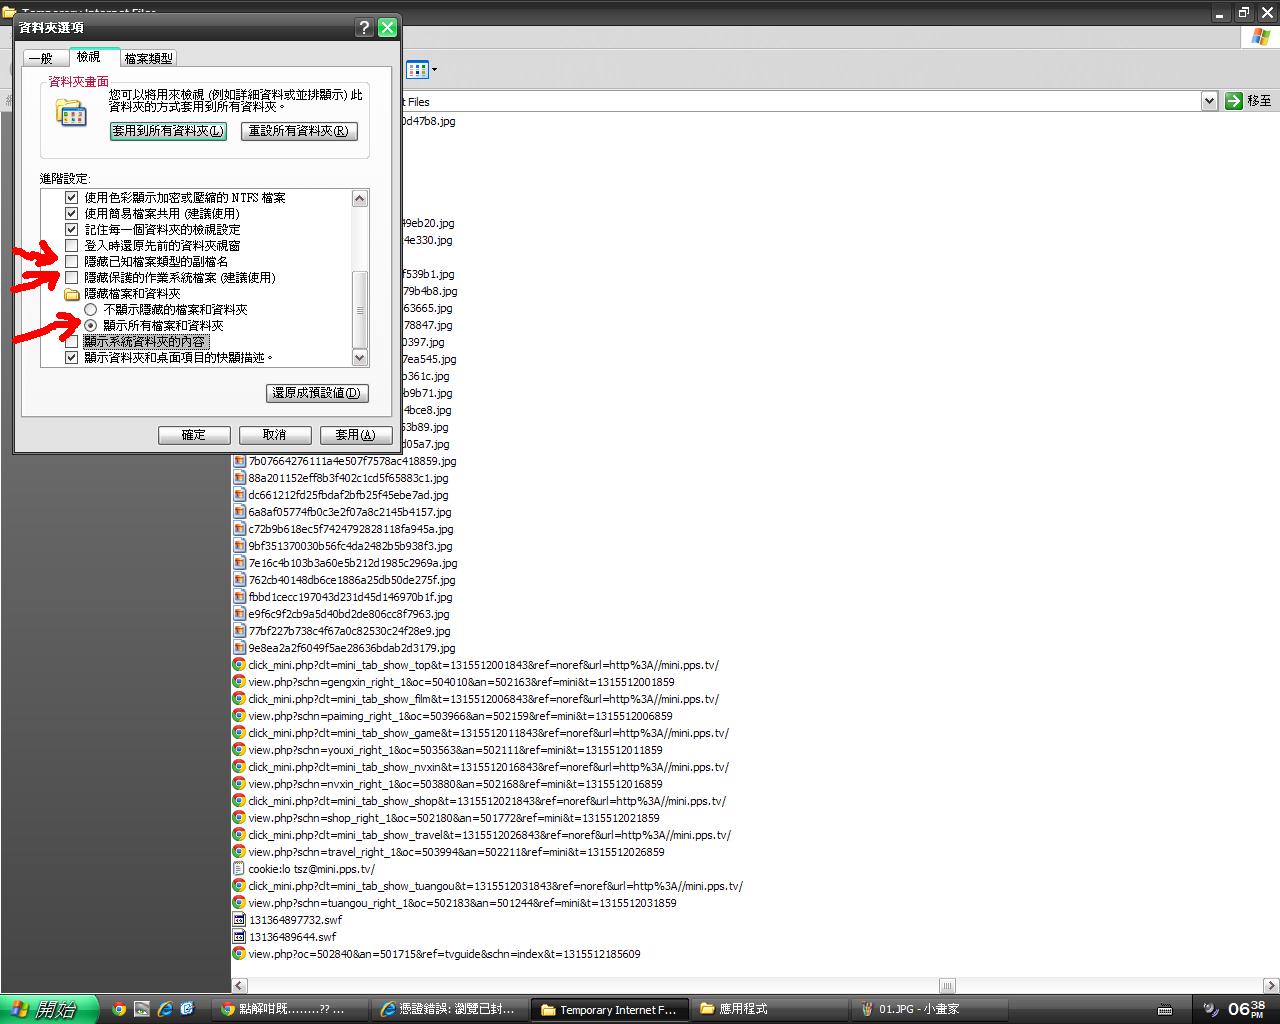Click the Views toolbar icon in Explorer

pos(417,69)
